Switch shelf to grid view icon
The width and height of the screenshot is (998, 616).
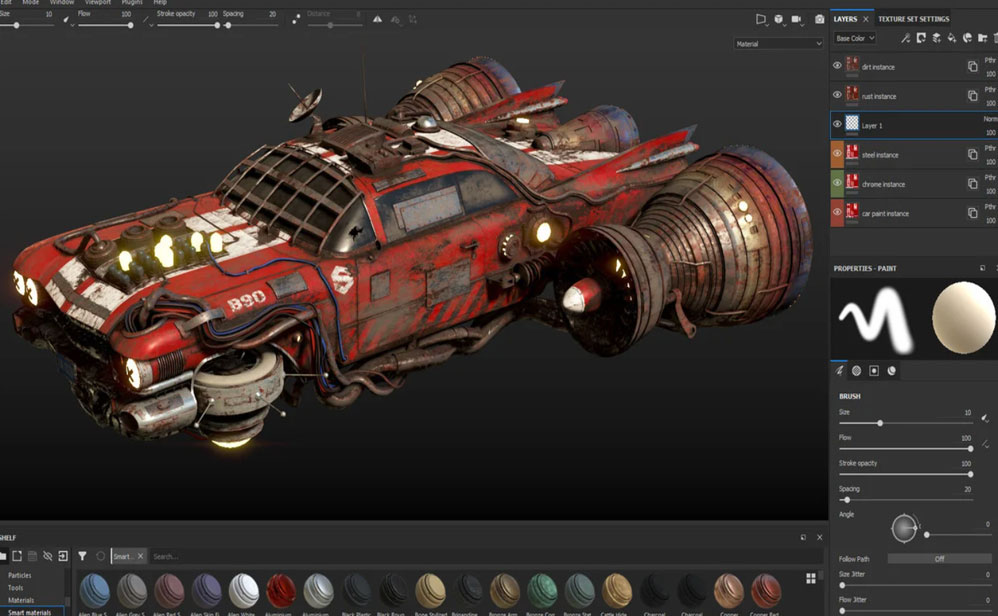[x=810, y=577]
